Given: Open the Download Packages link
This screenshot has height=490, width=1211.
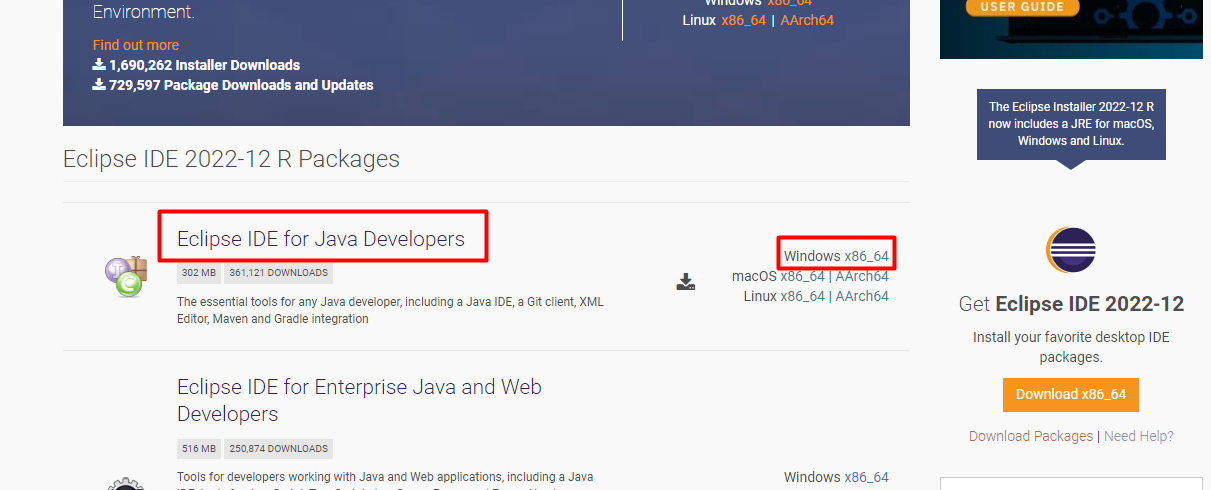Looking at the screenshot, I should (1031, 436).
